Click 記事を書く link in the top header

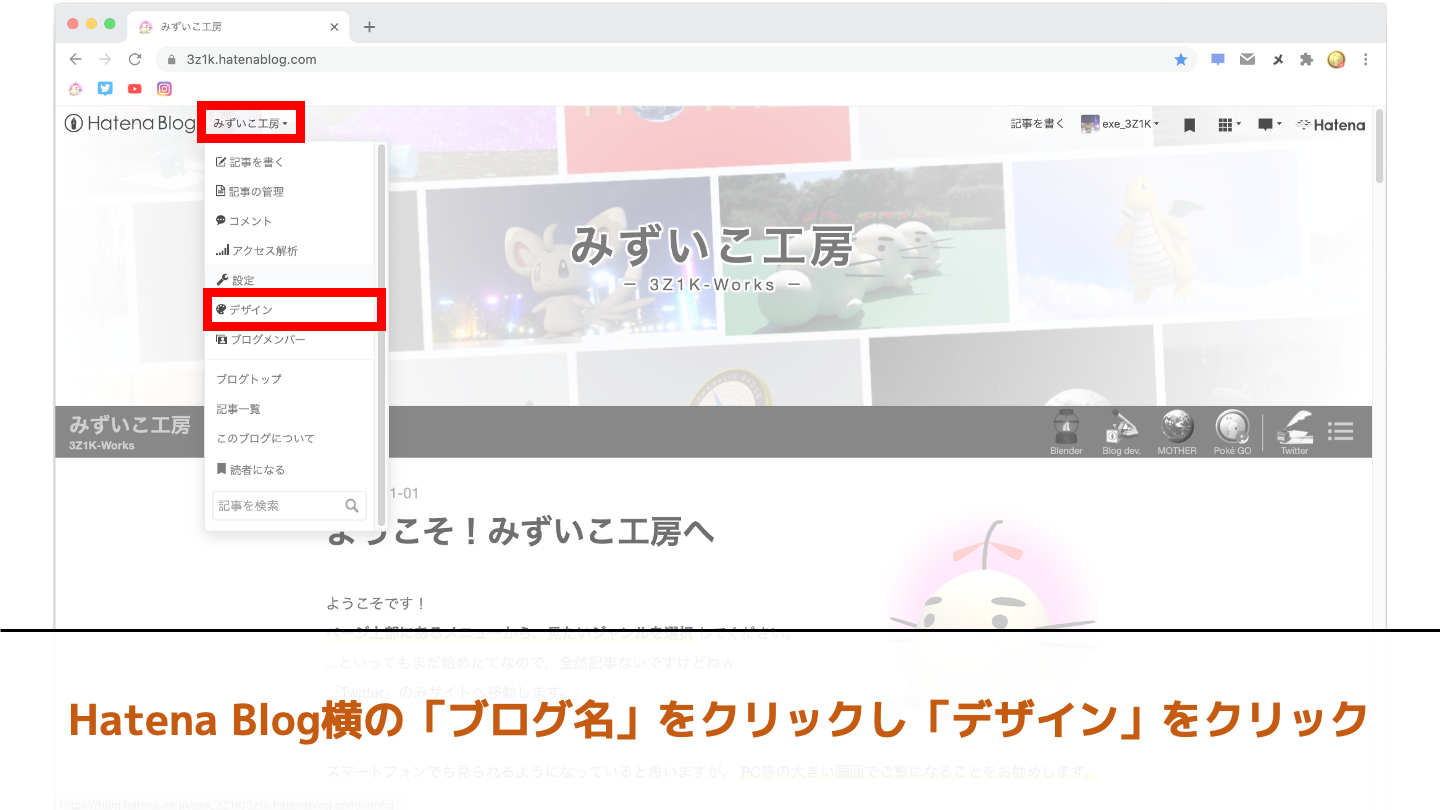click(1037, 124)
